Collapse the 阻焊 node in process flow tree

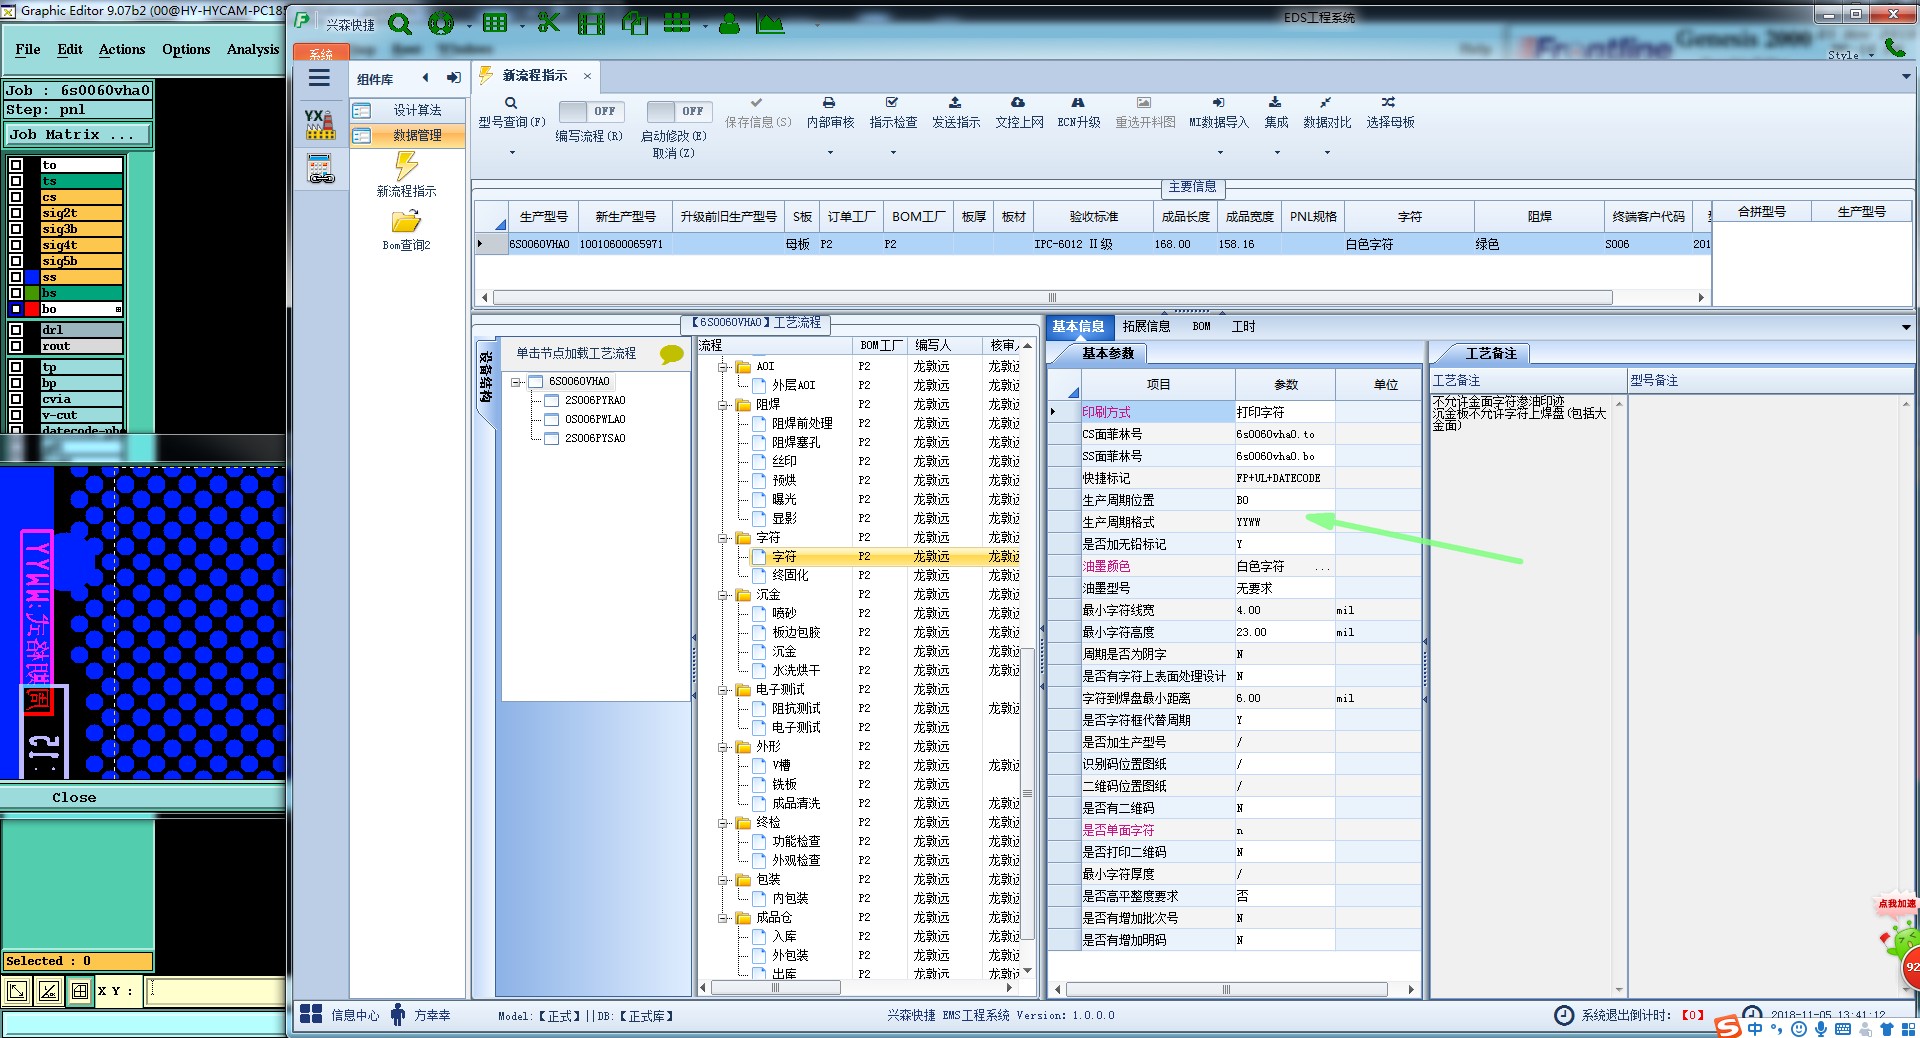click(723, 405)
